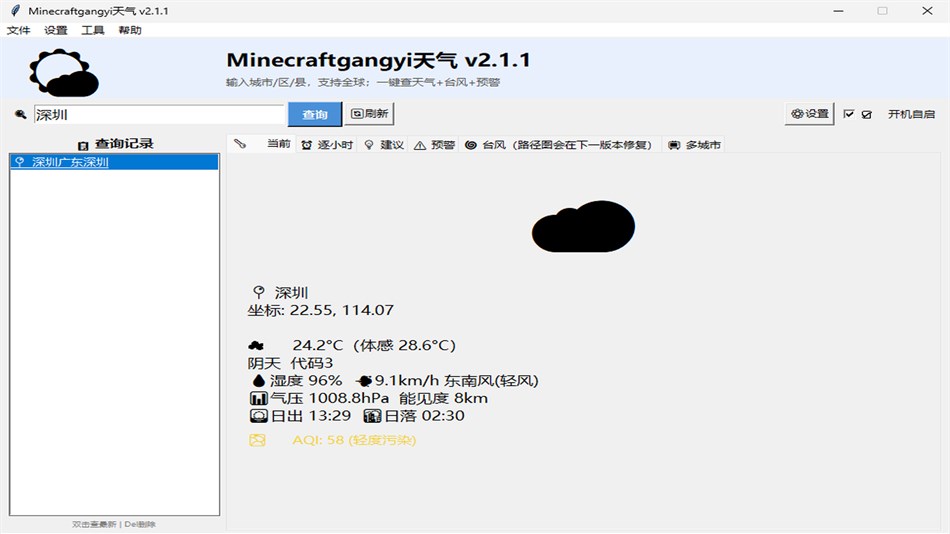
Task: Switch to the 台风 tab
Action: (559, 145)
